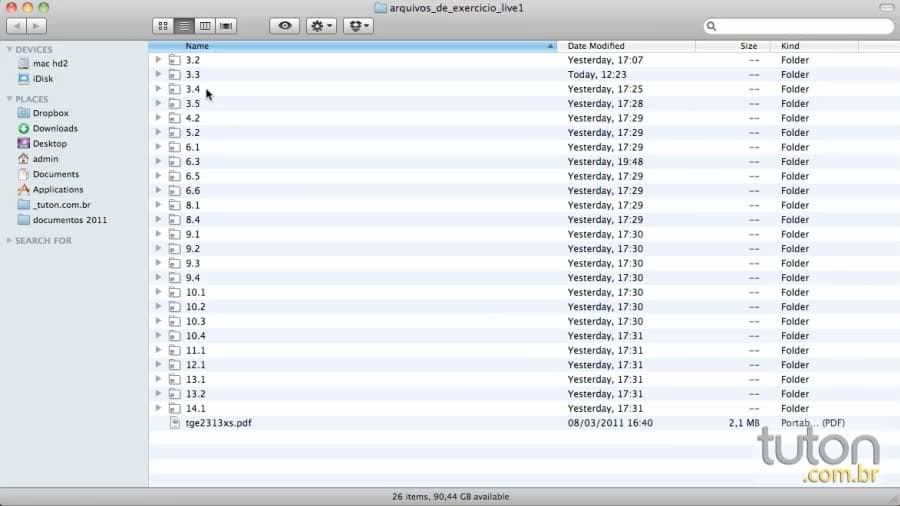Expand the 3.3 folder
900x506 pixels.
point(158,74)
